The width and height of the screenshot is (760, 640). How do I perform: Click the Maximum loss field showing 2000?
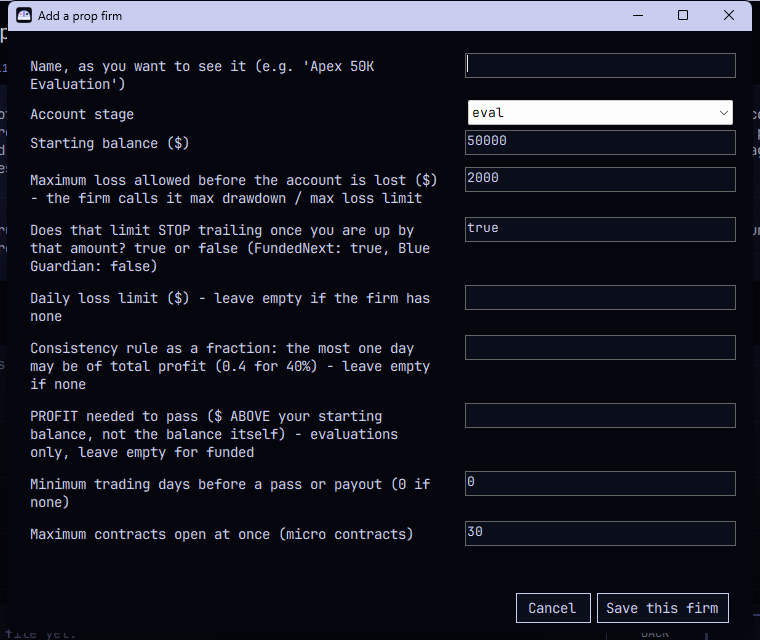pos(600,179)
